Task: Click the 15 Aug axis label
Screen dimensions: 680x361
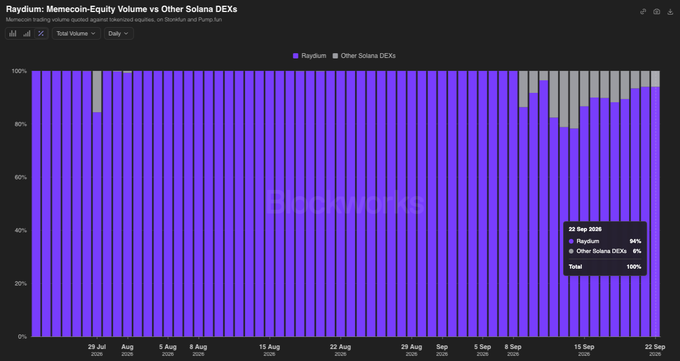Action: coord(269,350)
